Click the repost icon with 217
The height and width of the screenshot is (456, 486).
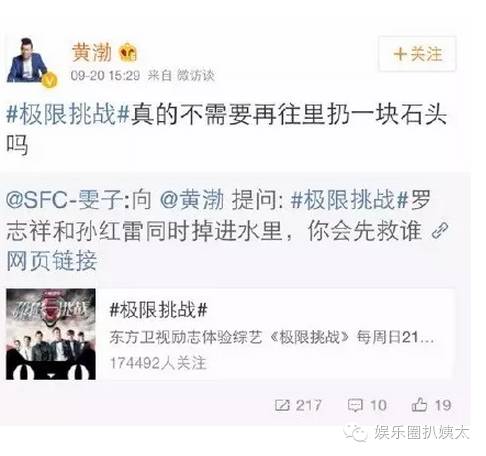(x=282, y=405)
